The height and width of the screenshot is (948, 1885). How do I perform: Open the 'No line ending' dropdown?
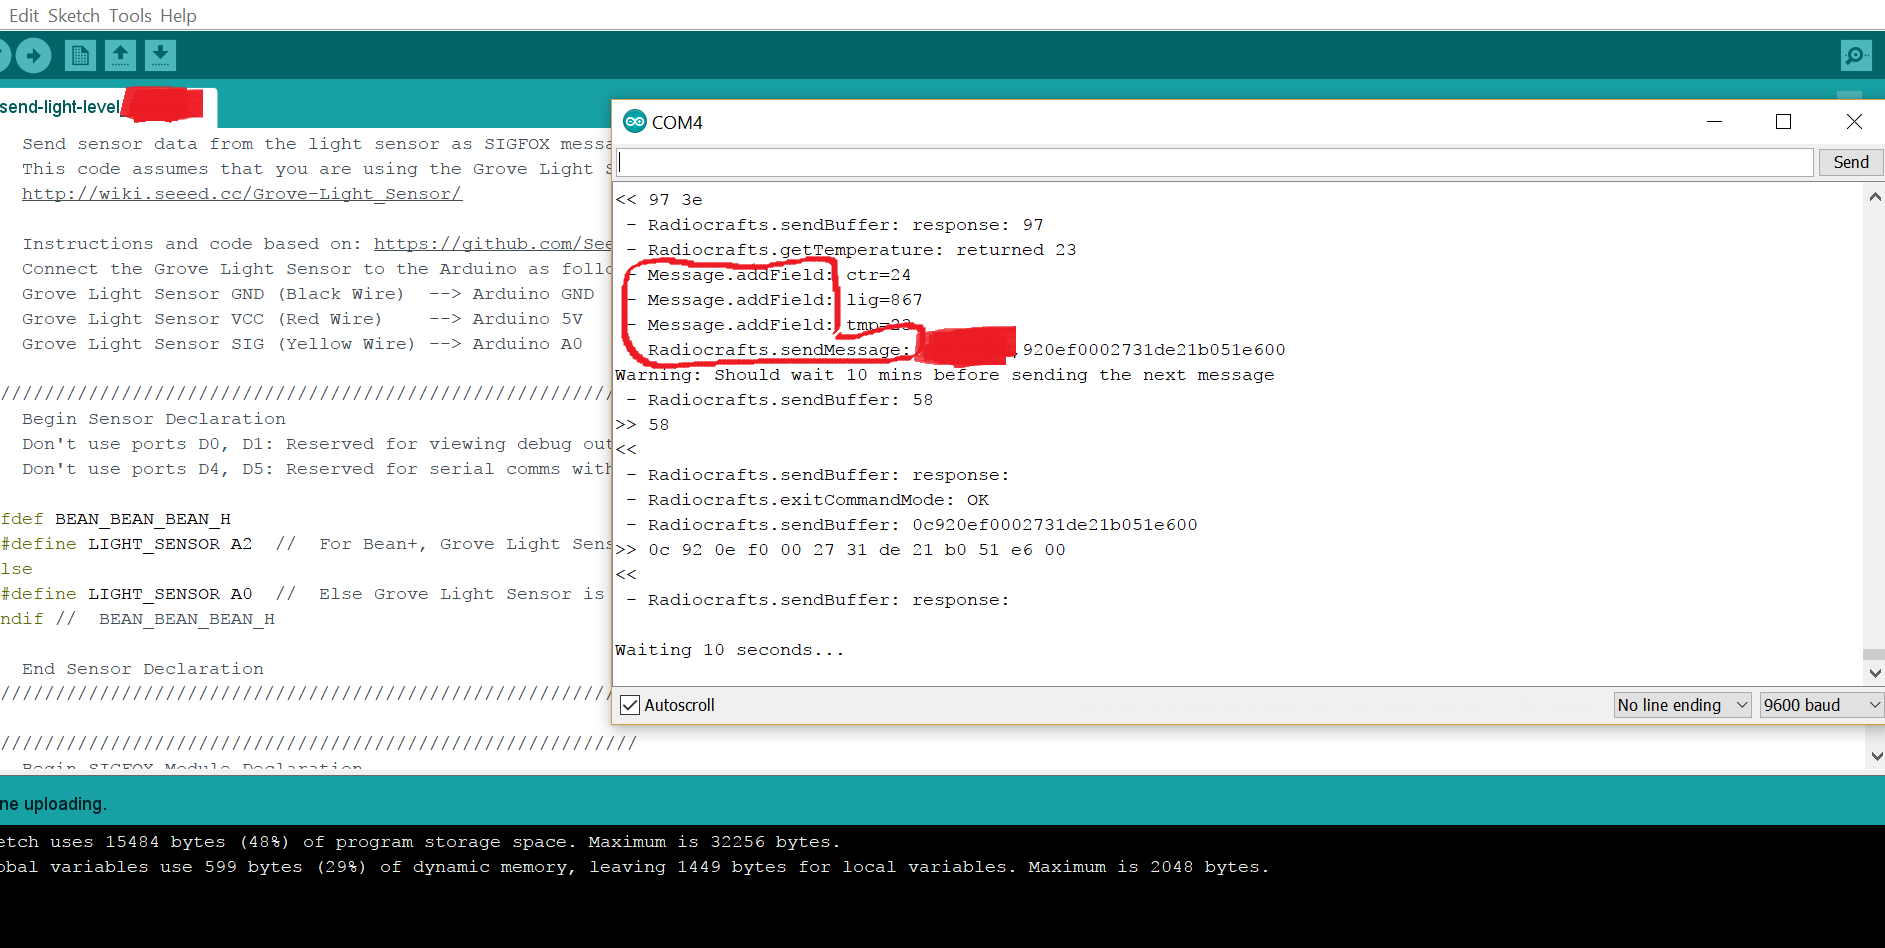tap(1681, 705)
